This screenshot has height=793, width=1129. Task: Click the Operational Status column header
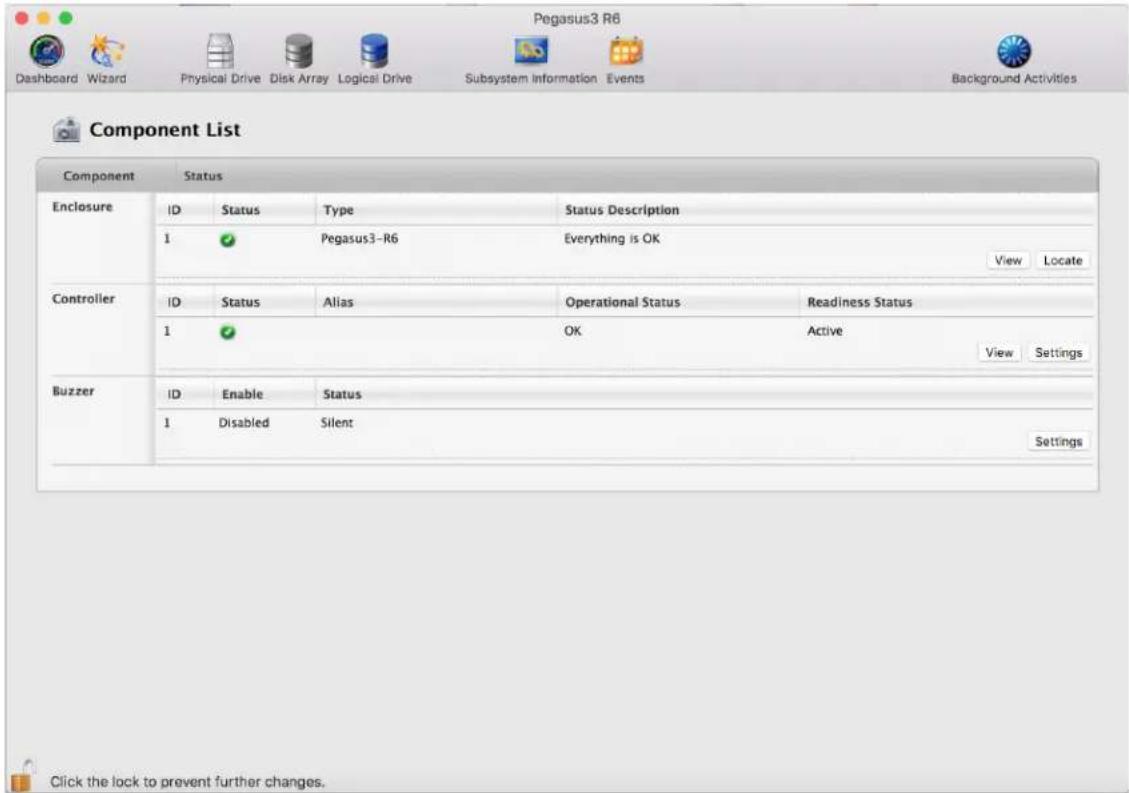point(622,303)
